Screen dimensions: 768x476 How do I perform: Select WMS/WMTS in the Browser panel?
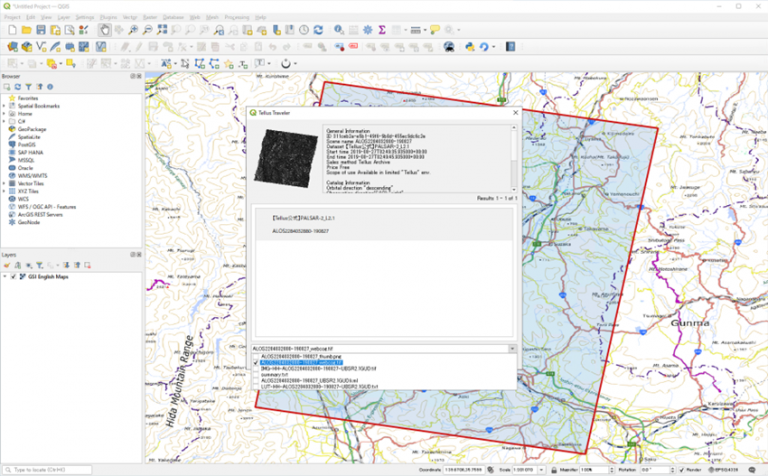(x=32, y=175)
